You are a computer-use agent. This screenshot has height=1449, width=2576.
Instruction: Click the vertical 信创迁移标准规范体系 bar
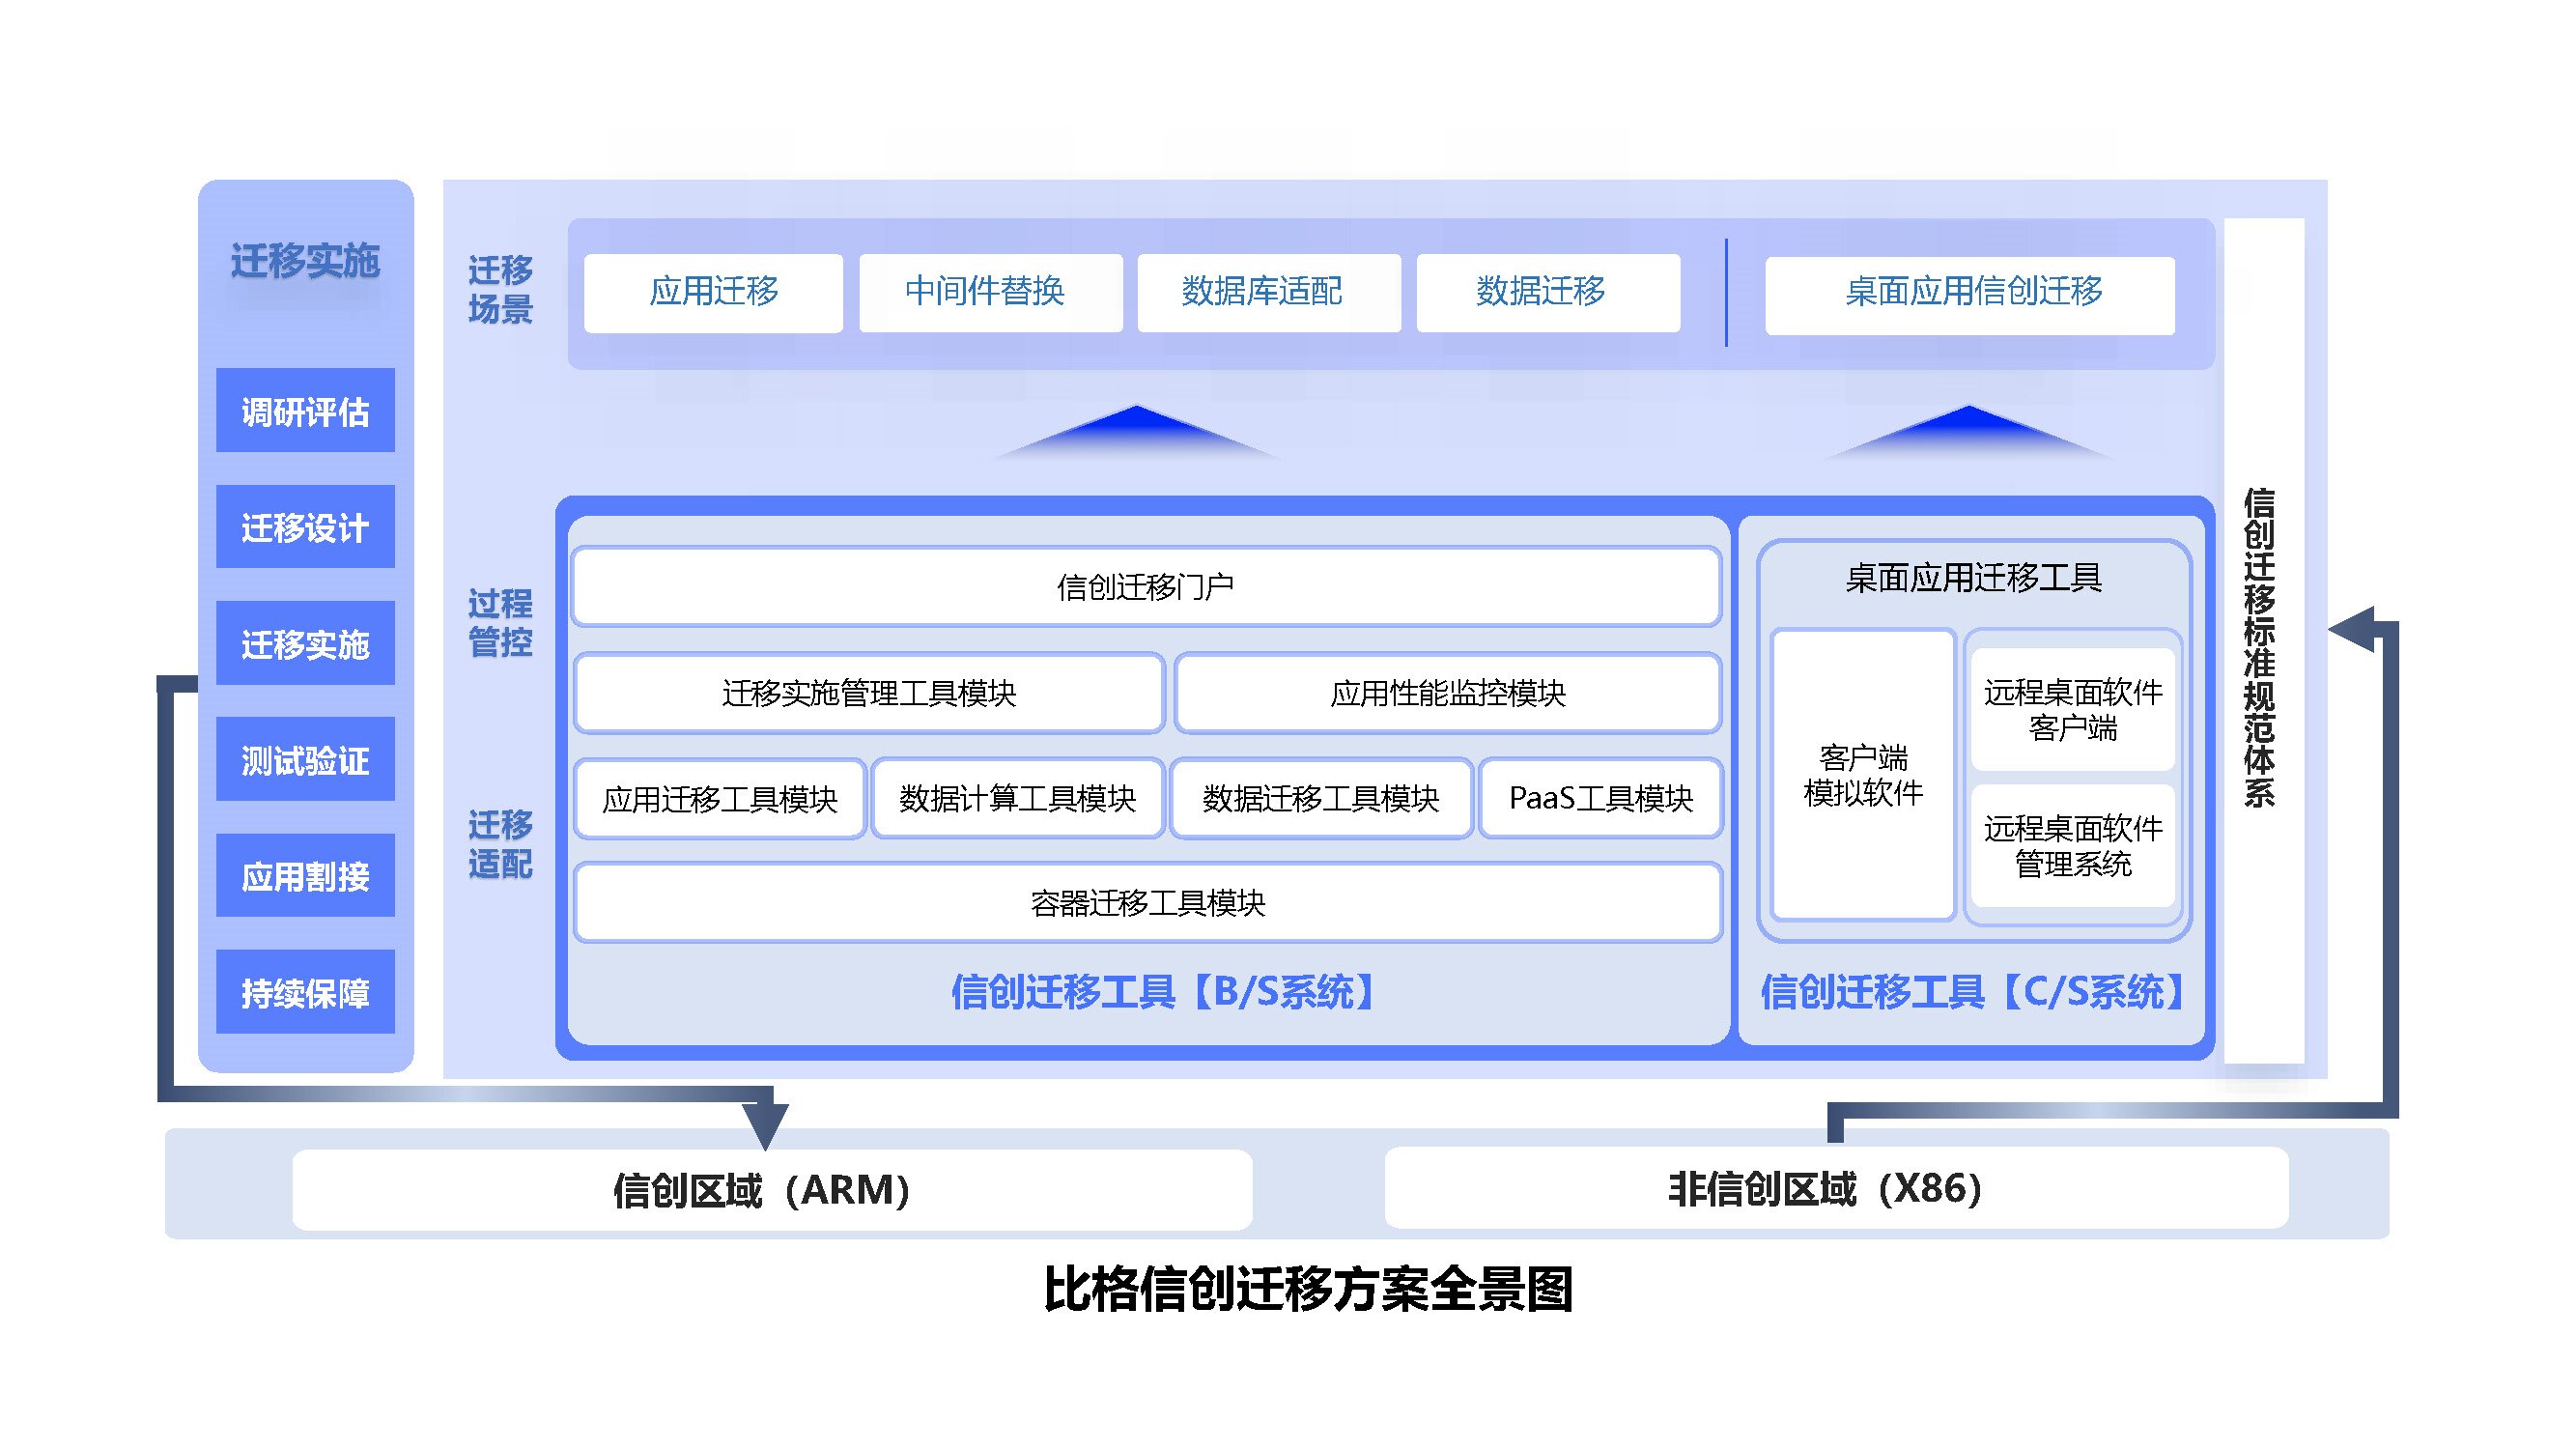pyautogui.click(x=2264, y=641)
